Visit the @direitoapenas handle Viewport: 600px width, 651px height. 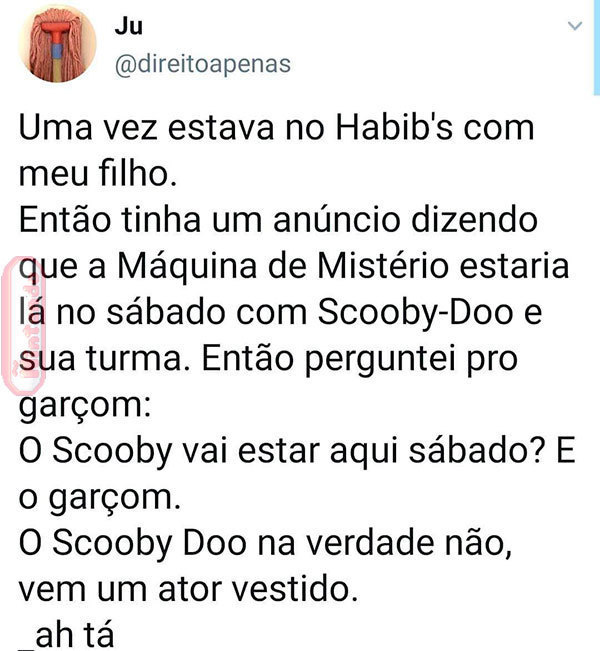click(x=203, y=64)
